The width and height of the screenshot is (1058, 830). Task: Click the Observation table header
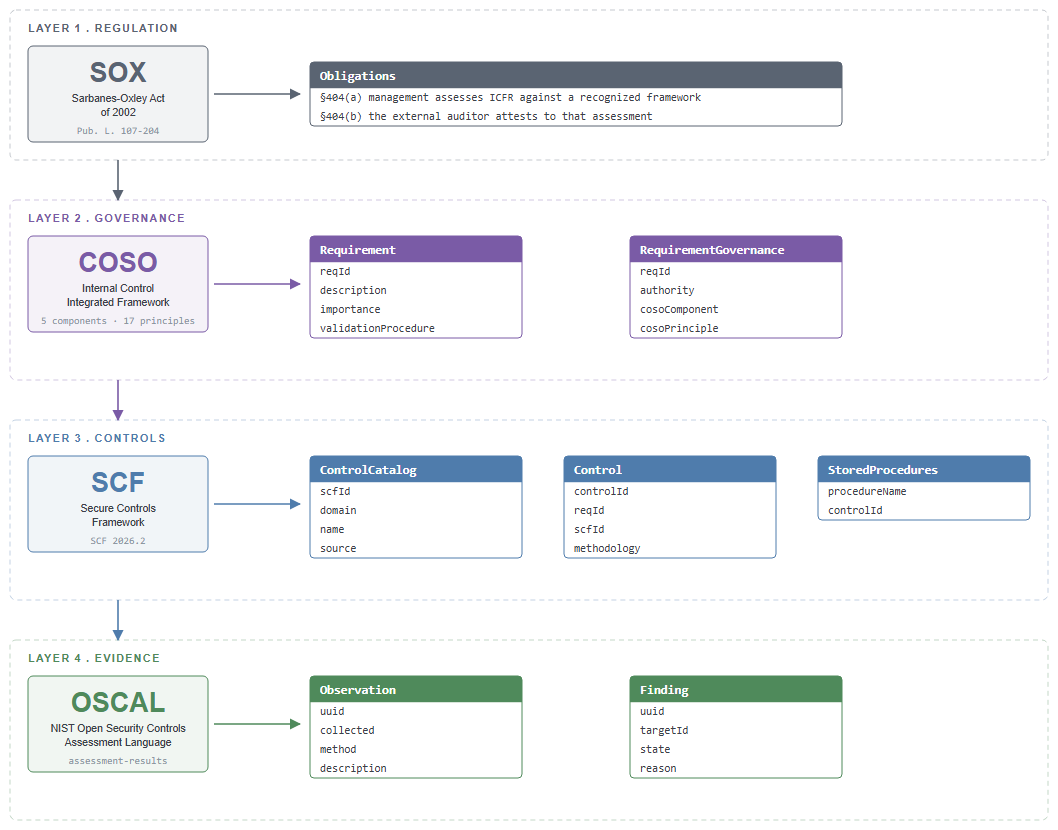[416, 690]
